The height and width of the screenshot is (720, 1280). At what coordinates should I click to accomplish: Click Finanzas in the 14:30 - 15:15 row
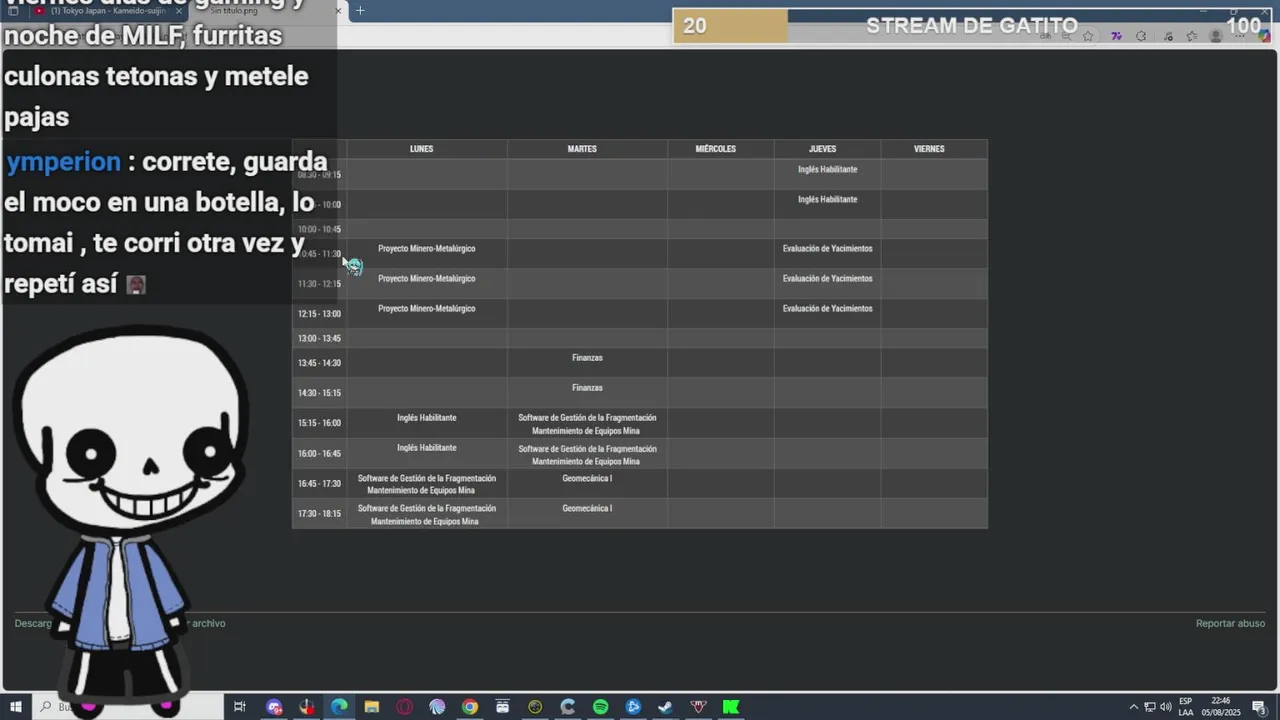point(587,388)
